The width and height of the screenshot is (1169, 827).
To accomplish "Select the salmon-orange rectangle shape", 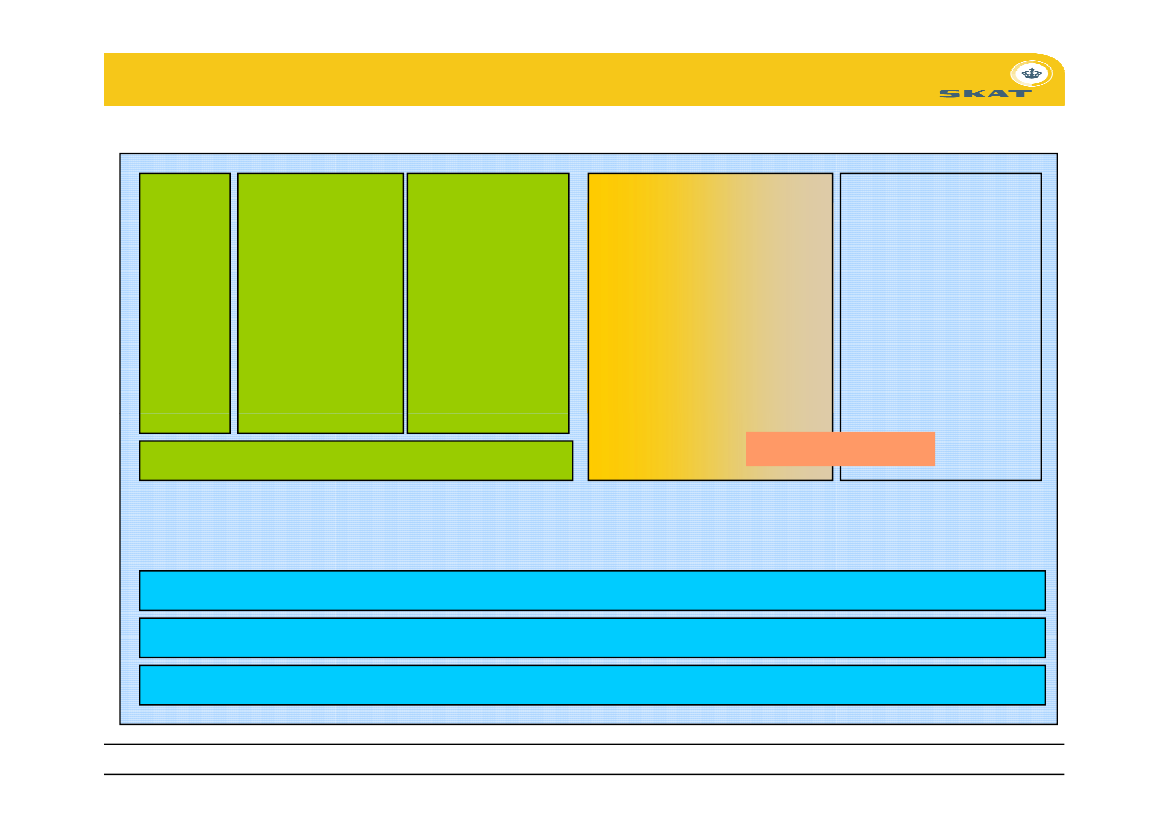I will pos(840,449).
